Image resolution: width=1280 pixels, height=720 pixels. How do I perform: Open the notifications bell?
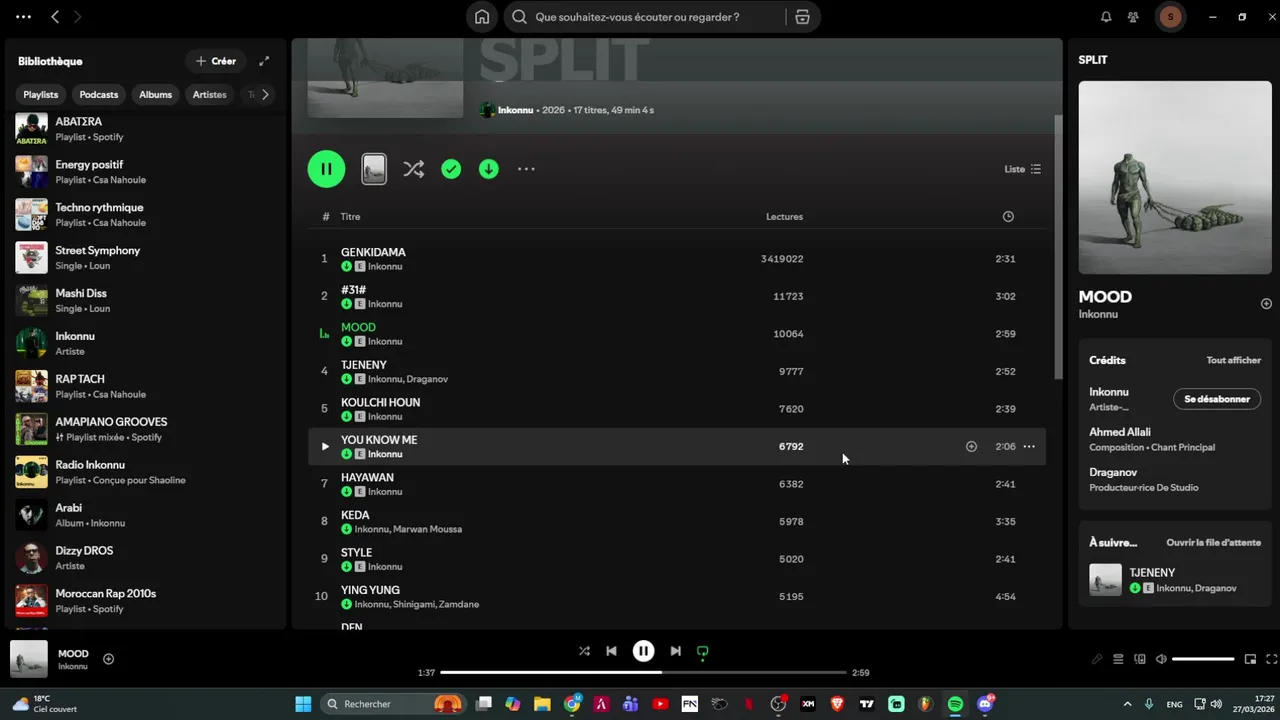pyautogui.click(x=1106, y=17)
